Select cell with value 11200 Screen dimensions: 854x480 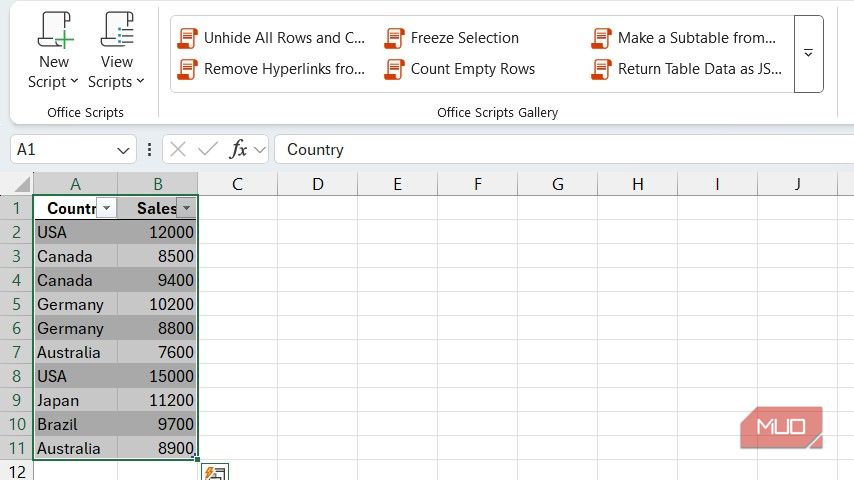(x=157, y=400)
